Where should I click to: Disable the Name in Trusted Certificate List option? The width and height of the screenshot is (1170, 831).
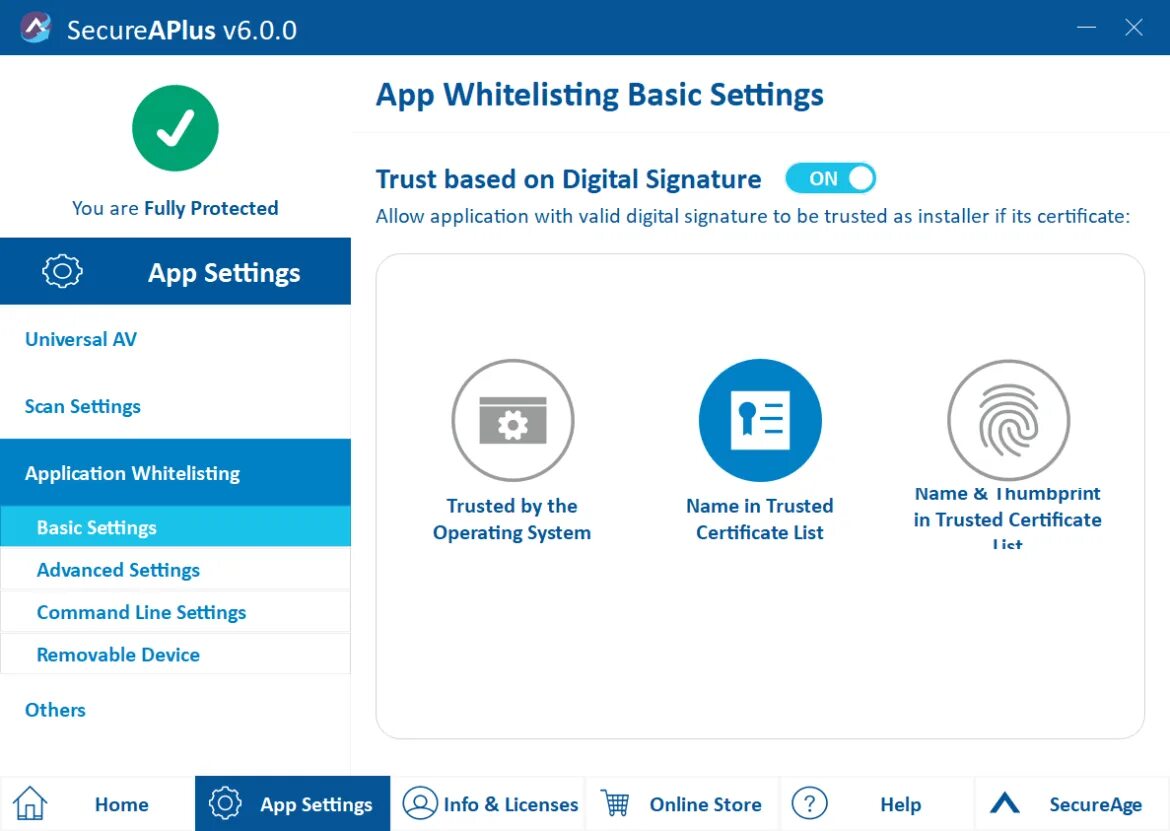click(760, 420)
